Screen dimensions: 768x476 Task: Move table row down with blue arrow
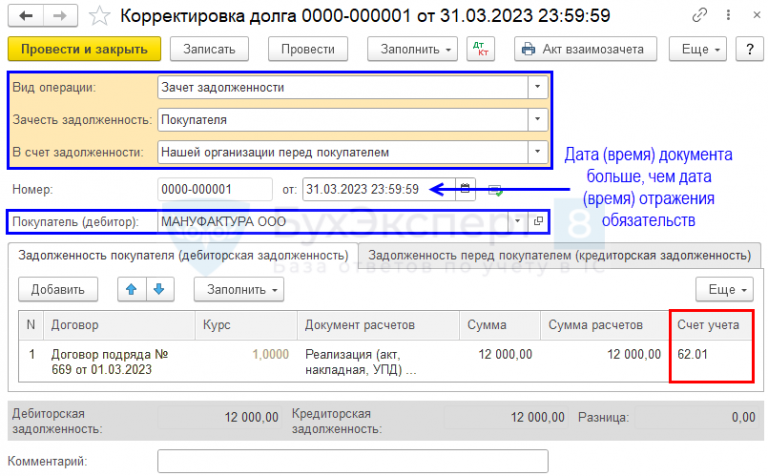(159, 289)
